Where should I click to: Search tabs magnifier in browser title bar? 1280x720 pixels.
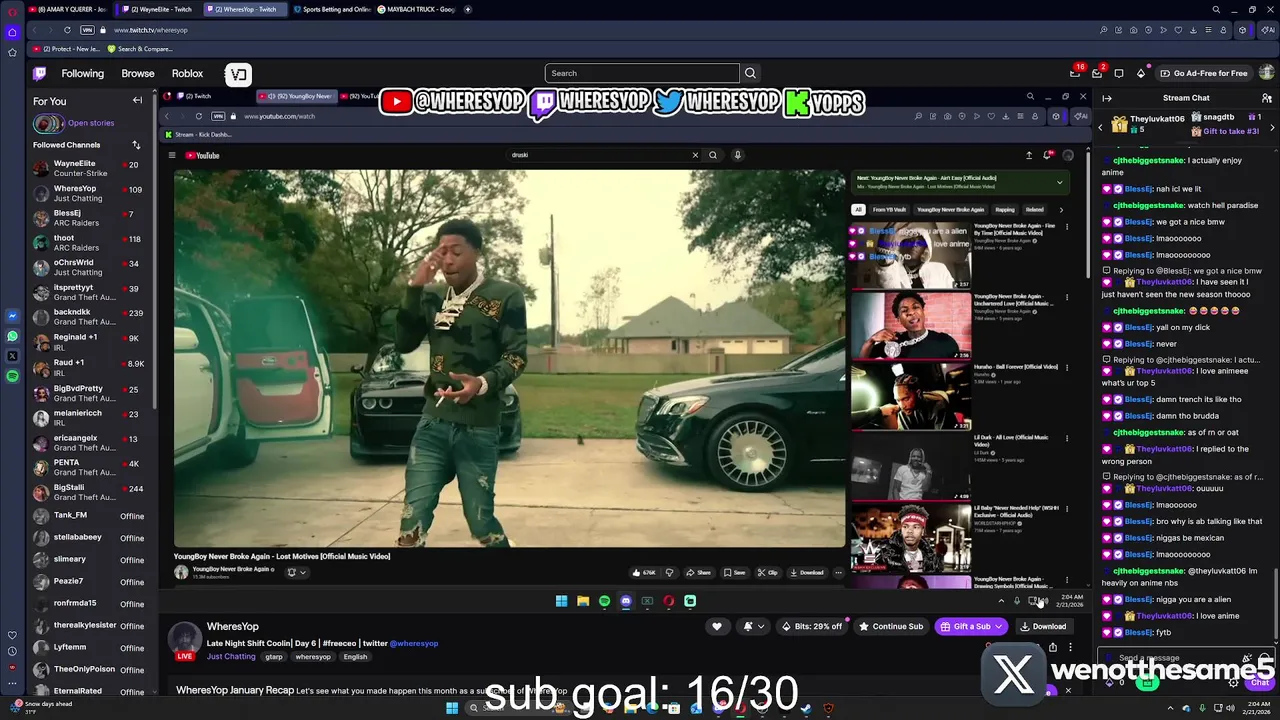[x=1216, y=9]
